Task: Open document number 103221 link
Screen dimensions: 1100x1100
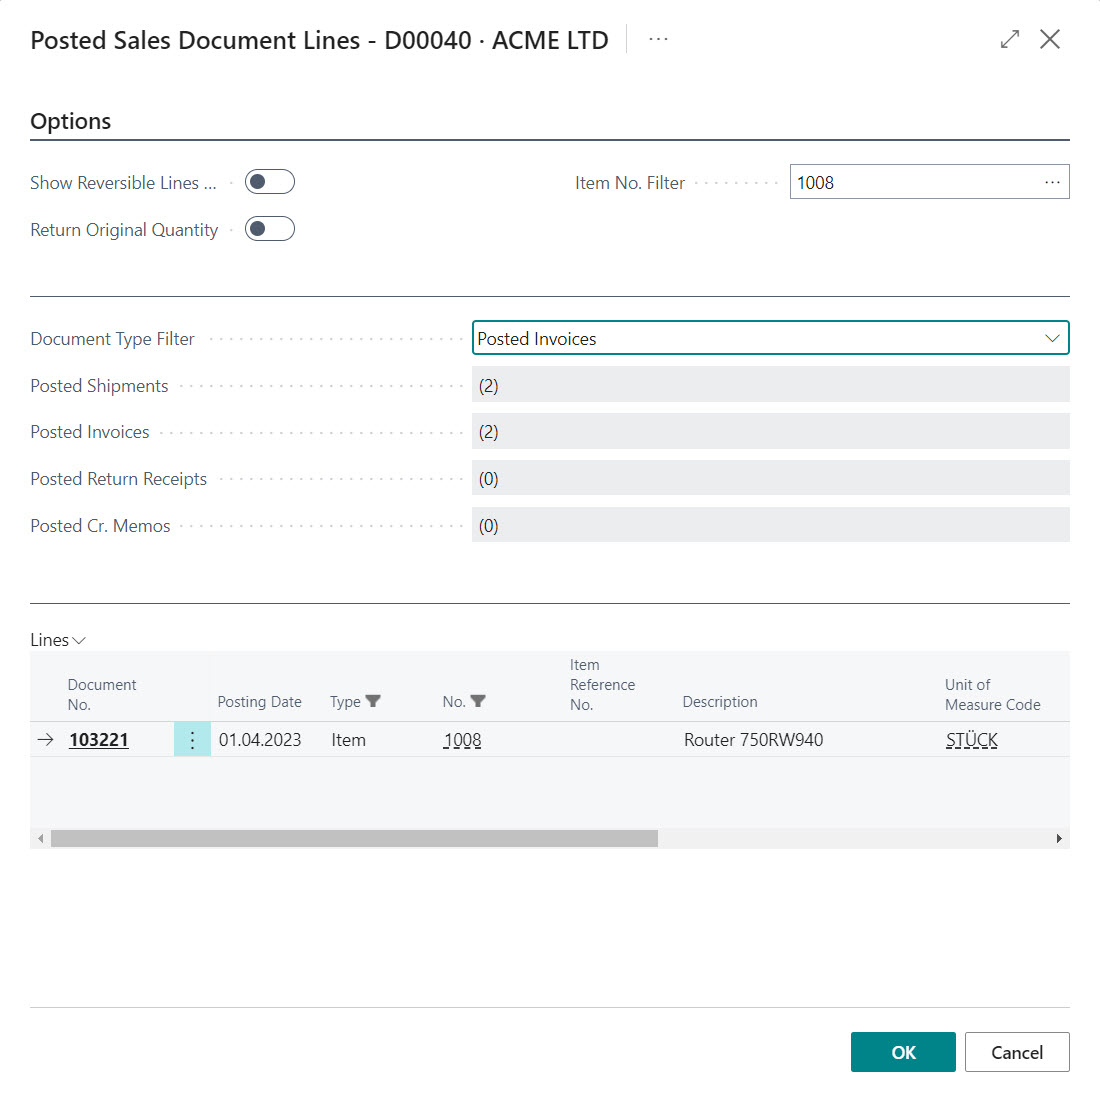Action: 99,740
